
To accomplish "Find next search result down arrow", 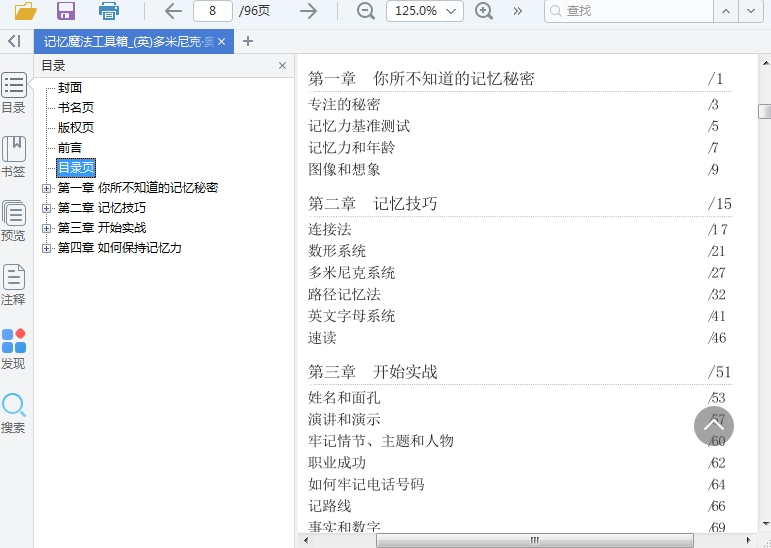I will [751, 11].
